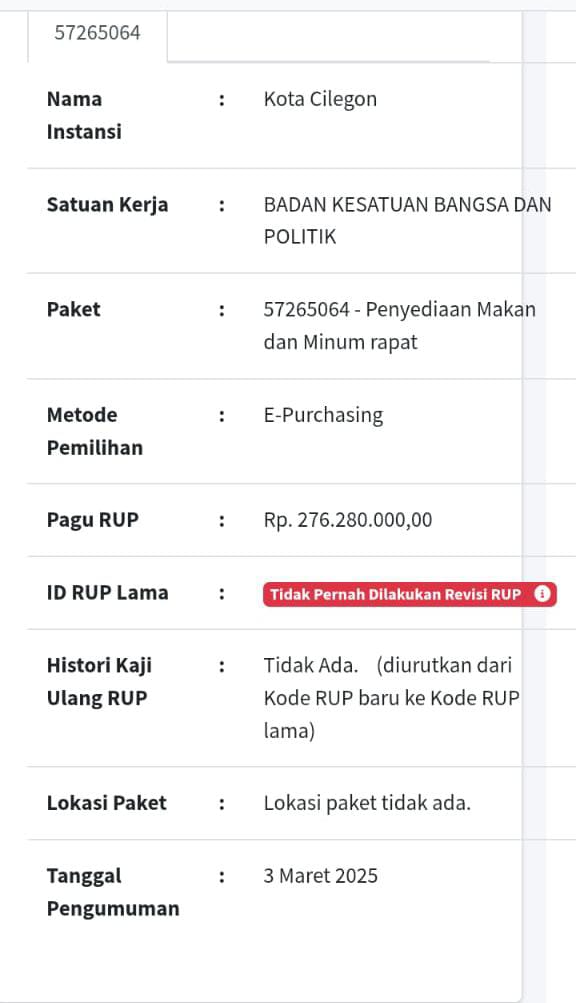Click the red Tidak Pernah Dilakukan Revisi RUP badge
Screen dimensions: 576x1003
coord(410,594)
